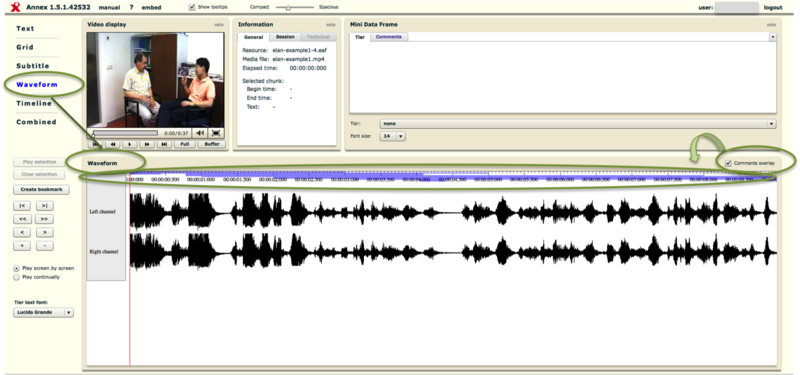Click the Left channel label

click(102, 211)
